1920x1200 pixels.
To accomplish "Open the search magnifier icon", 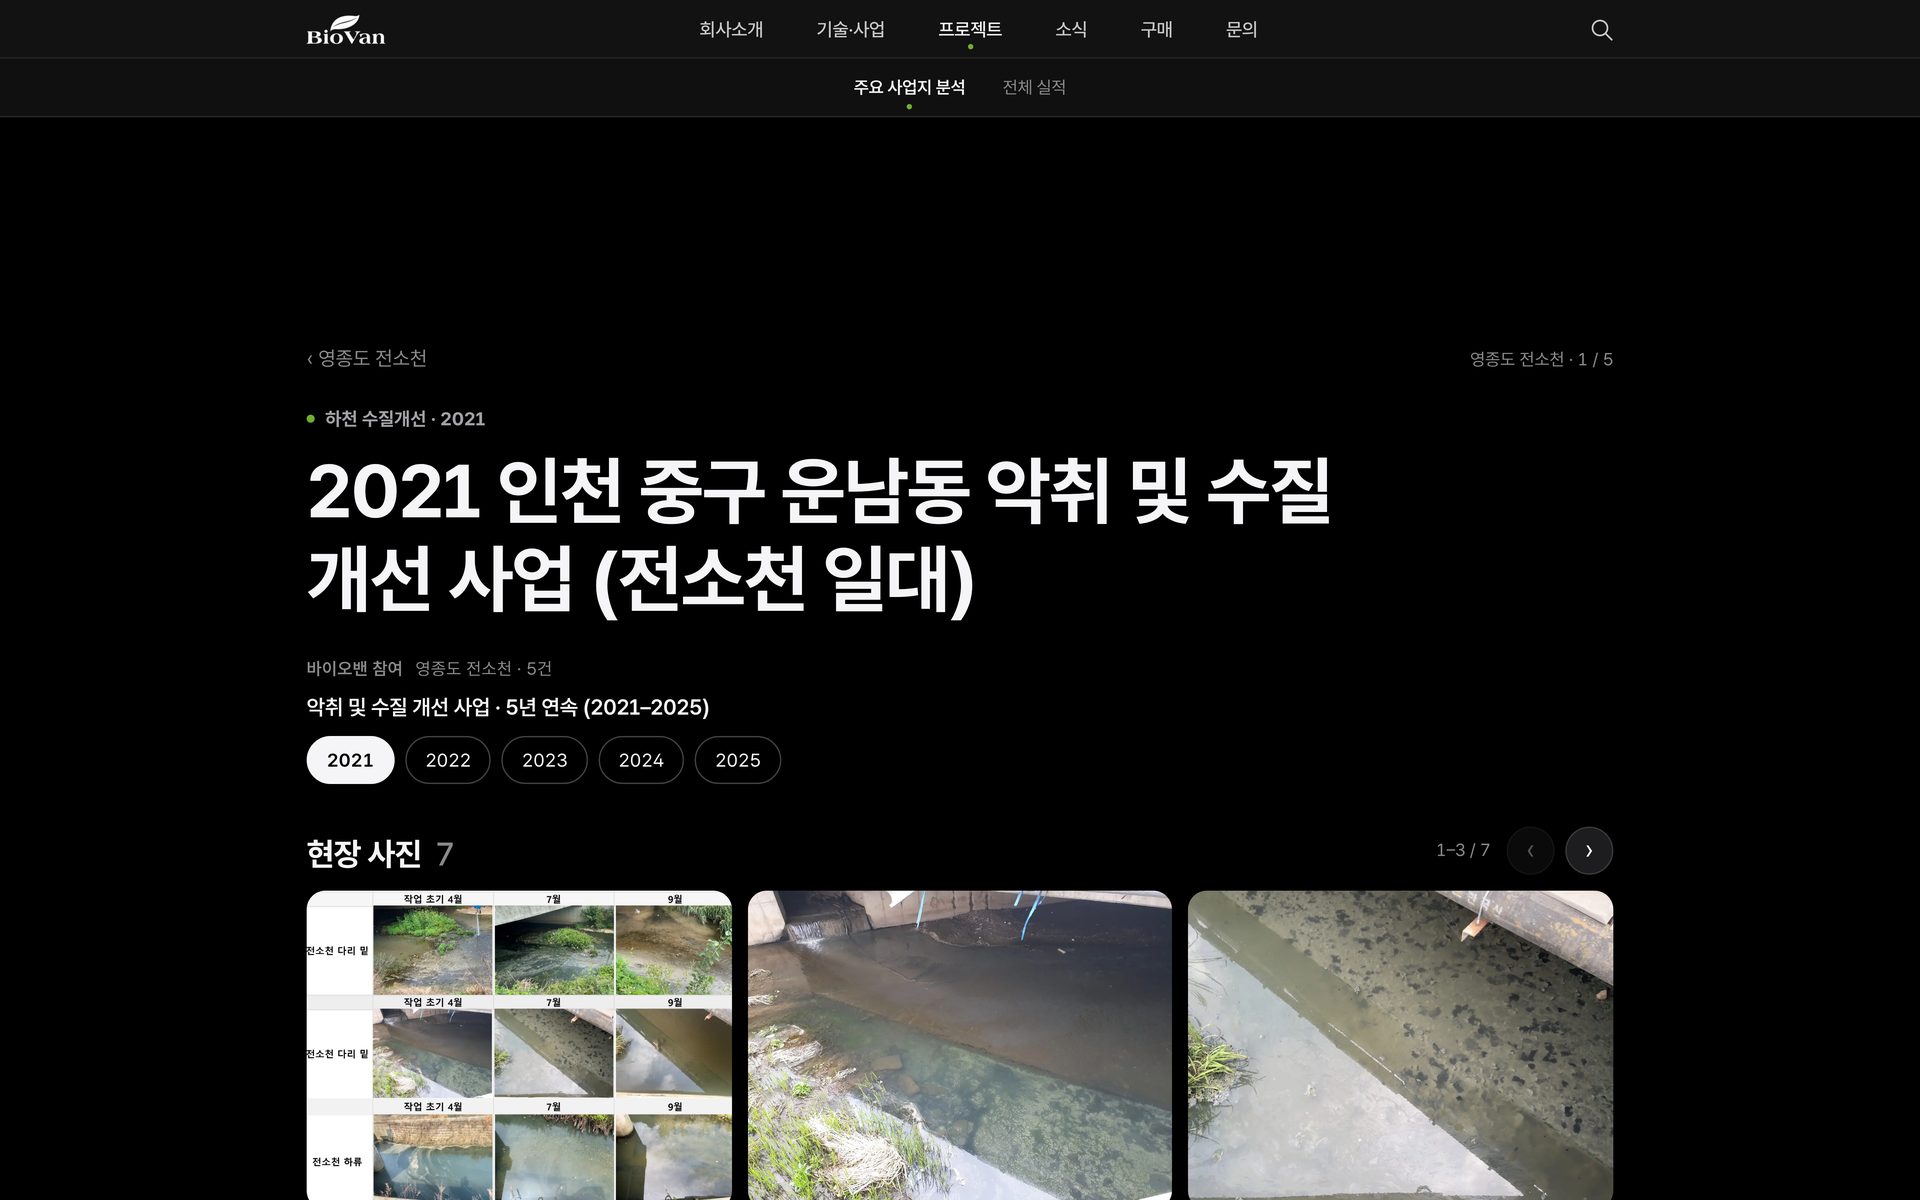I will (x=1601, y=30).
